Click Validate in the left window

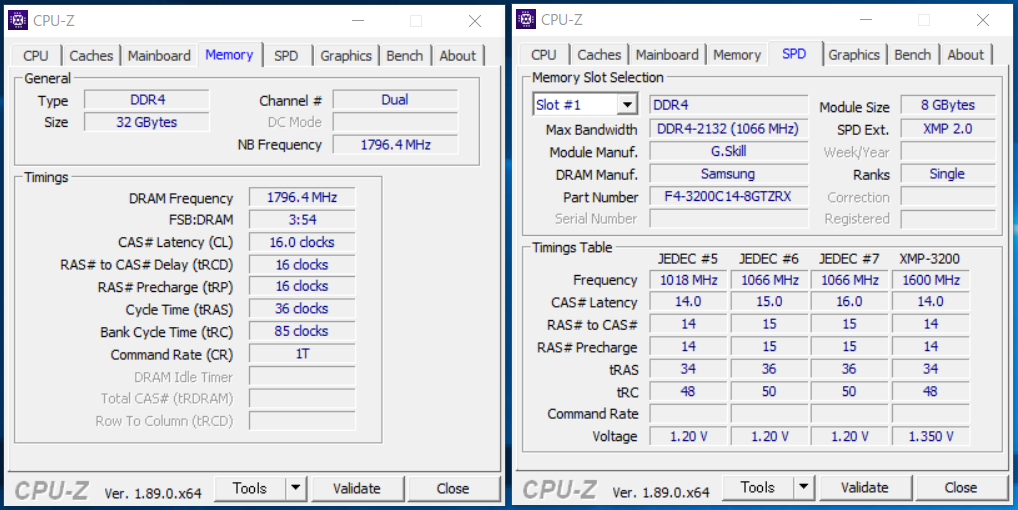356,489
